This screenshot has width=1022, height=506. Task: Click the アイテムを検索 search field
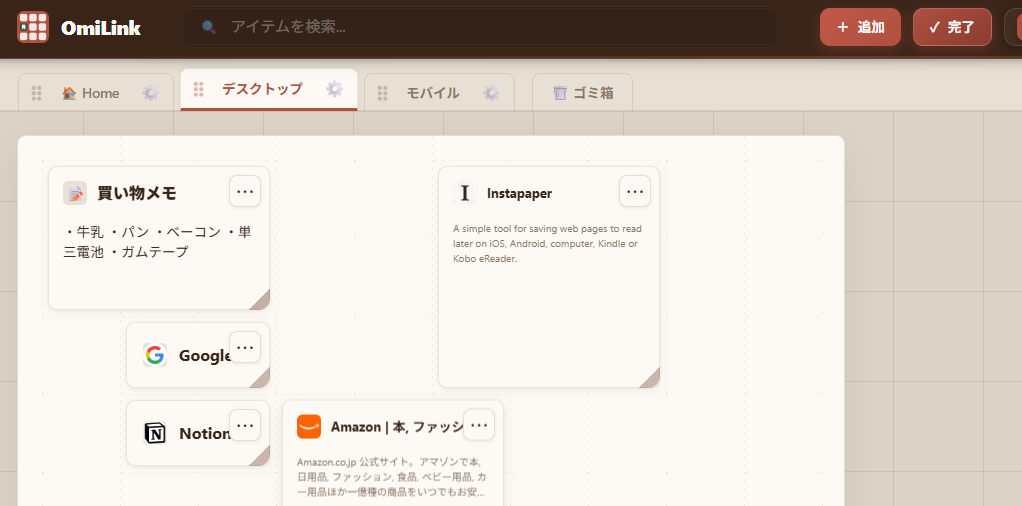pyautogui.click(x=480, y=27)
